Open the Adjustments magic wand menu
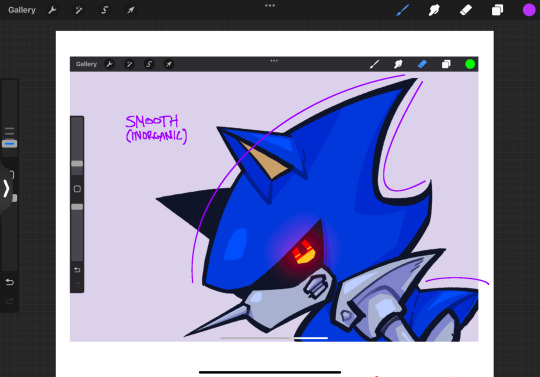The width and height of the screenshot is (540, 377). point(79,10)
